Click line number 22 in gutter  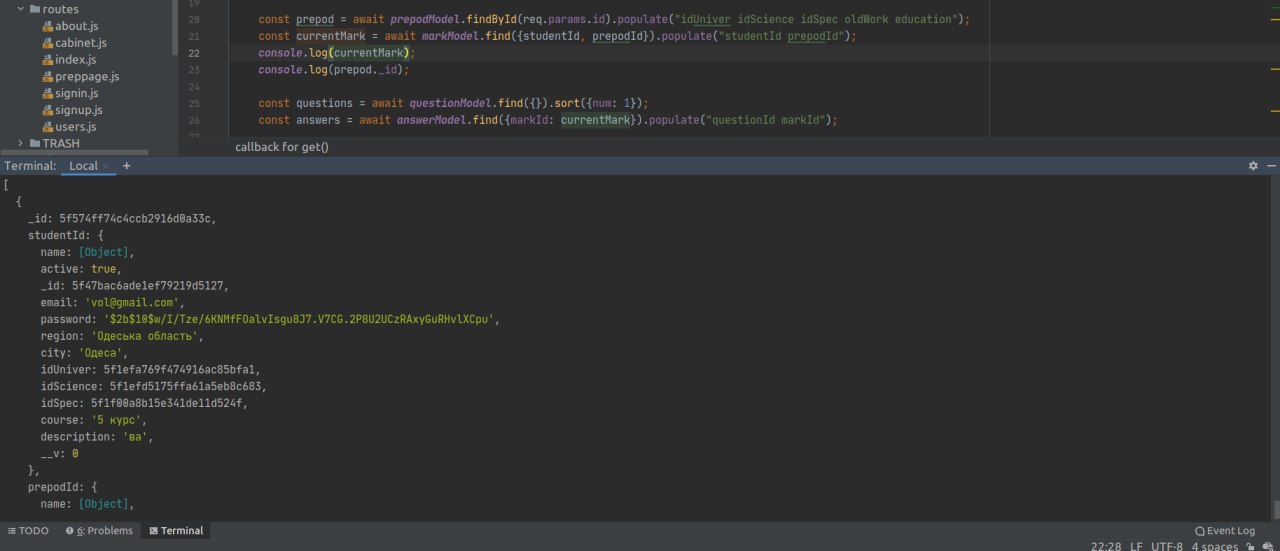(193, 53)
